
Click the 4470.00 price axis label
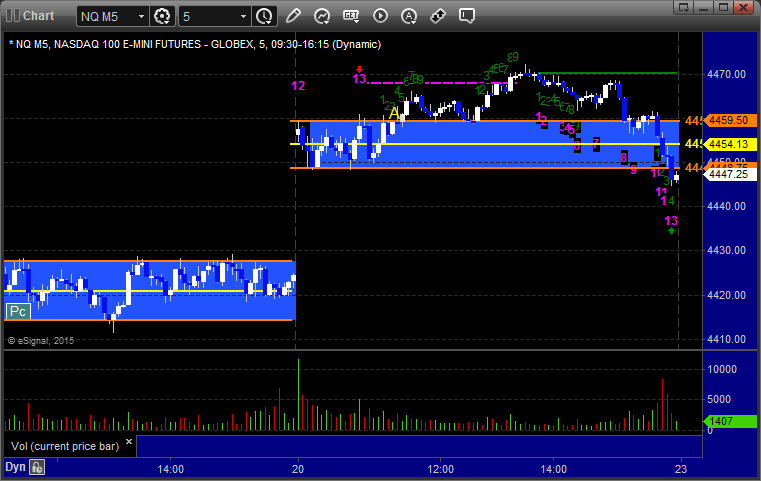tap(727, 74)
